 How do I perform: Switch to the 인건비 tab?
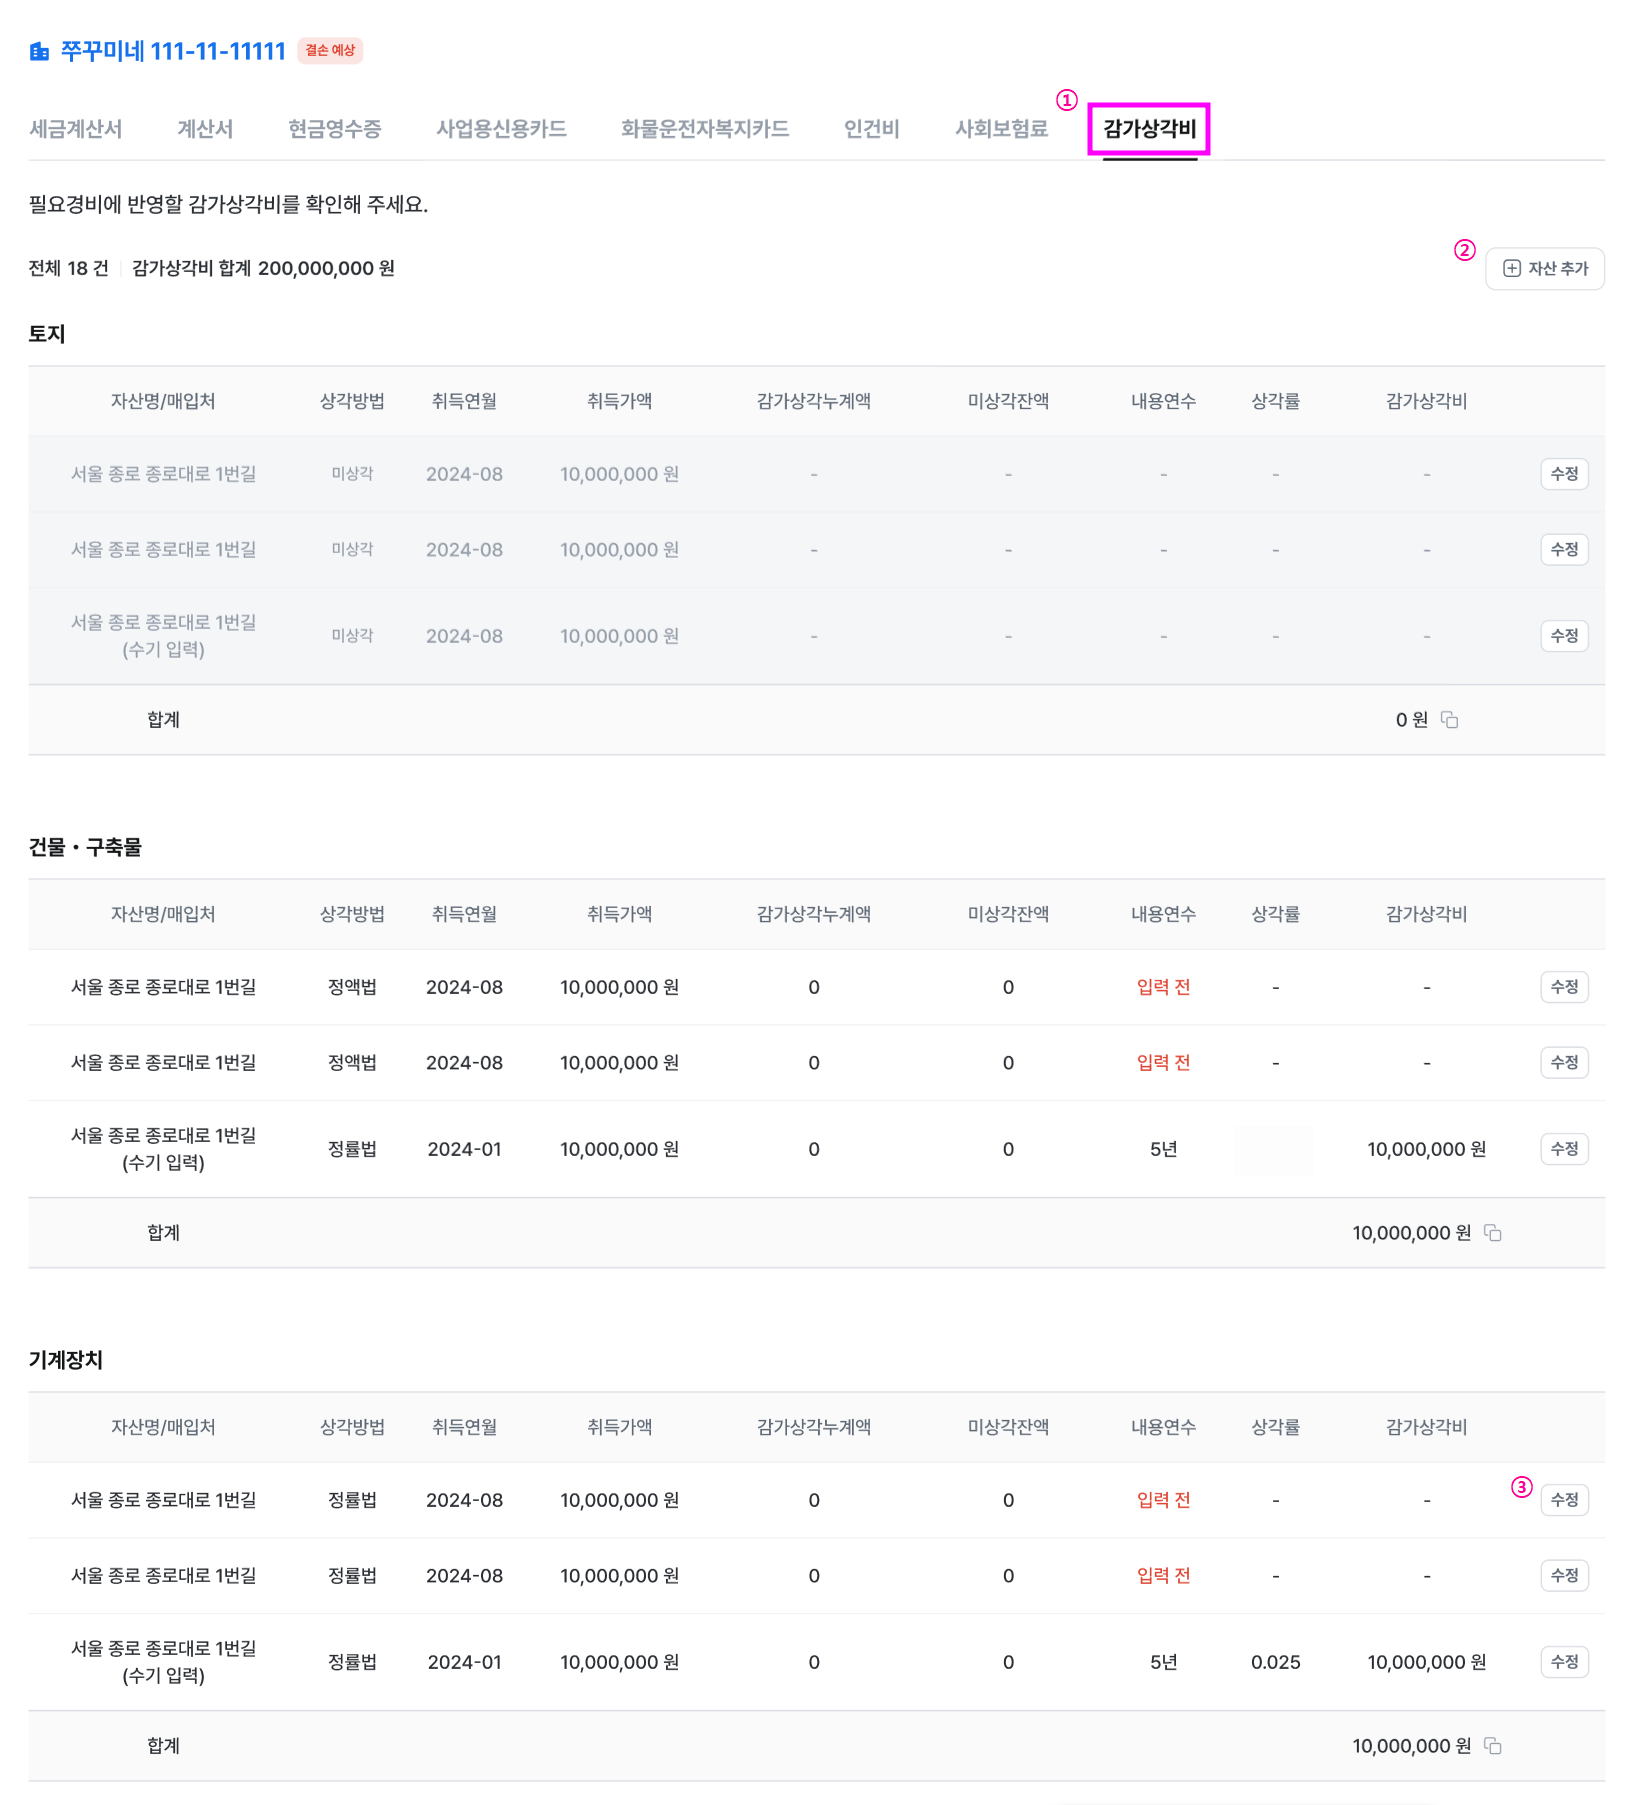(872, 129)
